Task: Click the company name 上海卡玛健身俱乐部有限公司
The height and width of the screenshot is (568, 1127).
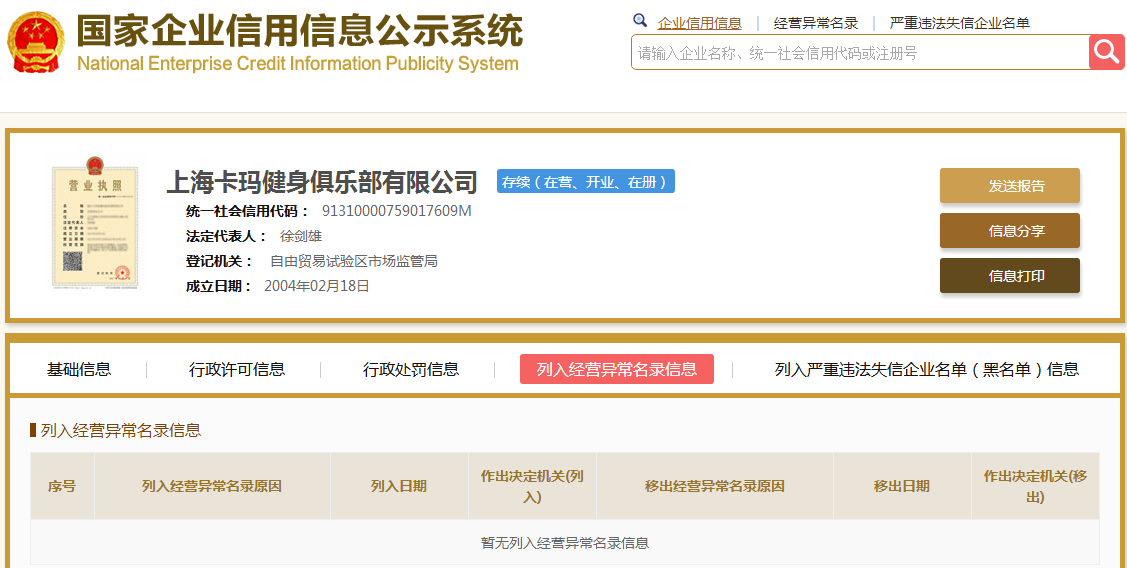Action: (322, 182)
